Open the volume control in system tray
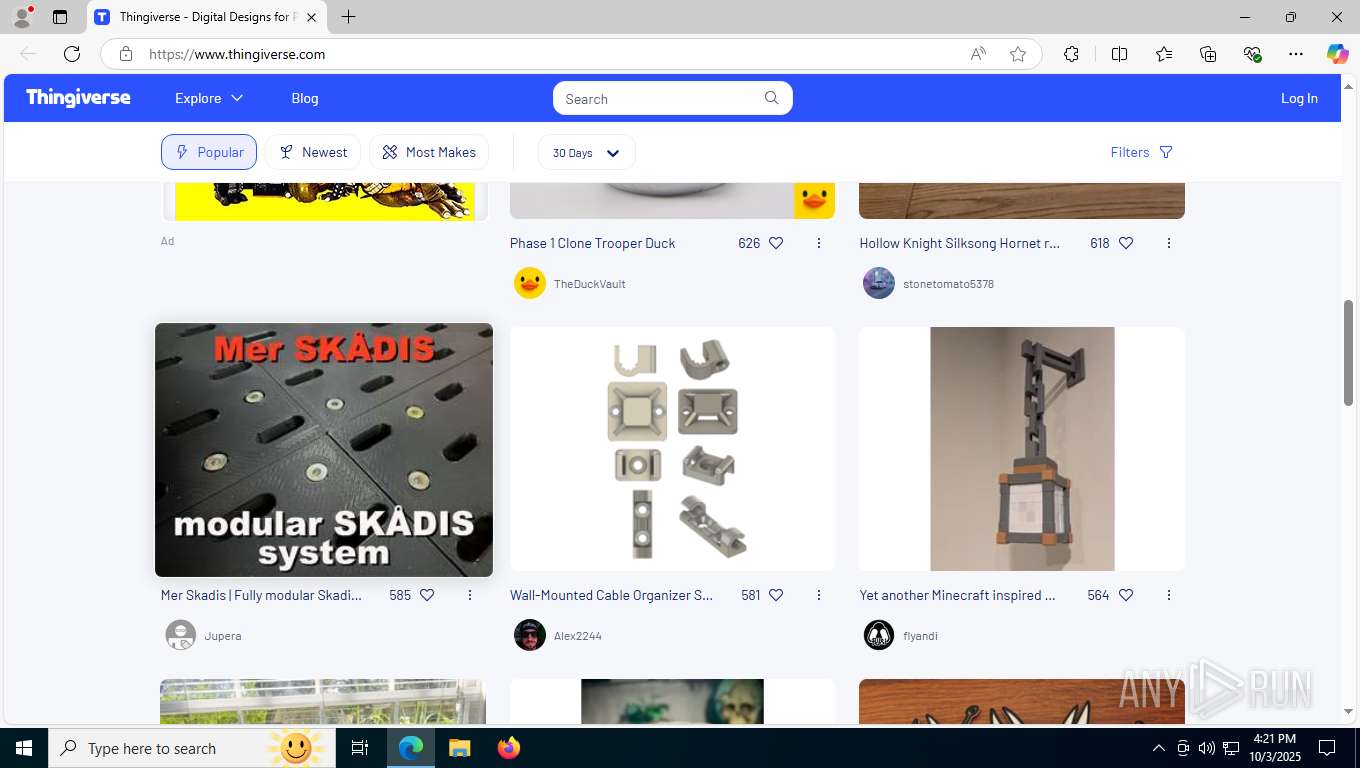The image size is (1360, 768). pyautogui.click(x=1206, y=748)
